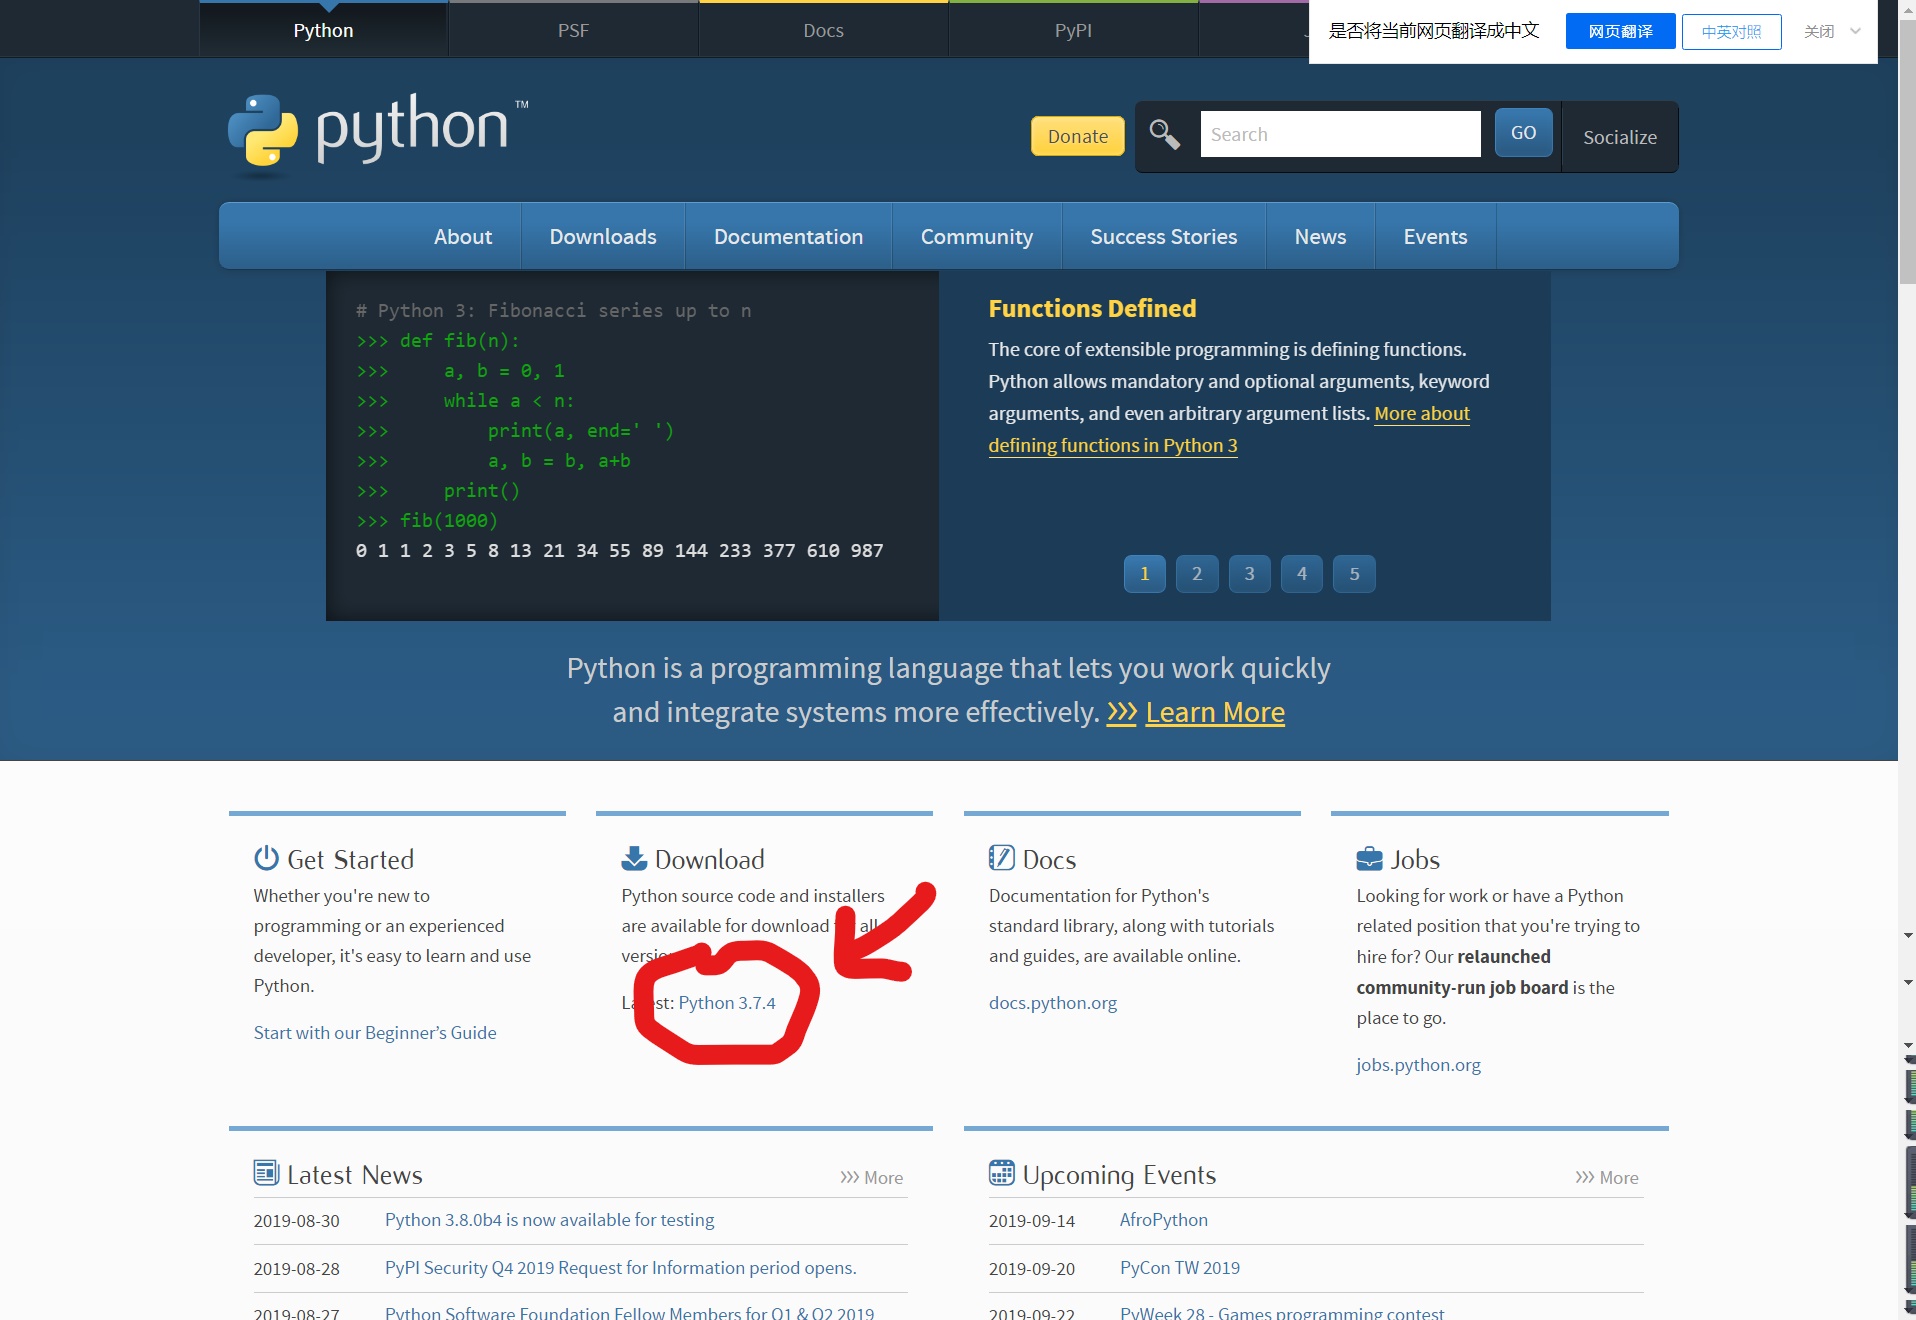Click the GO search button

(x=1523, y=133)
